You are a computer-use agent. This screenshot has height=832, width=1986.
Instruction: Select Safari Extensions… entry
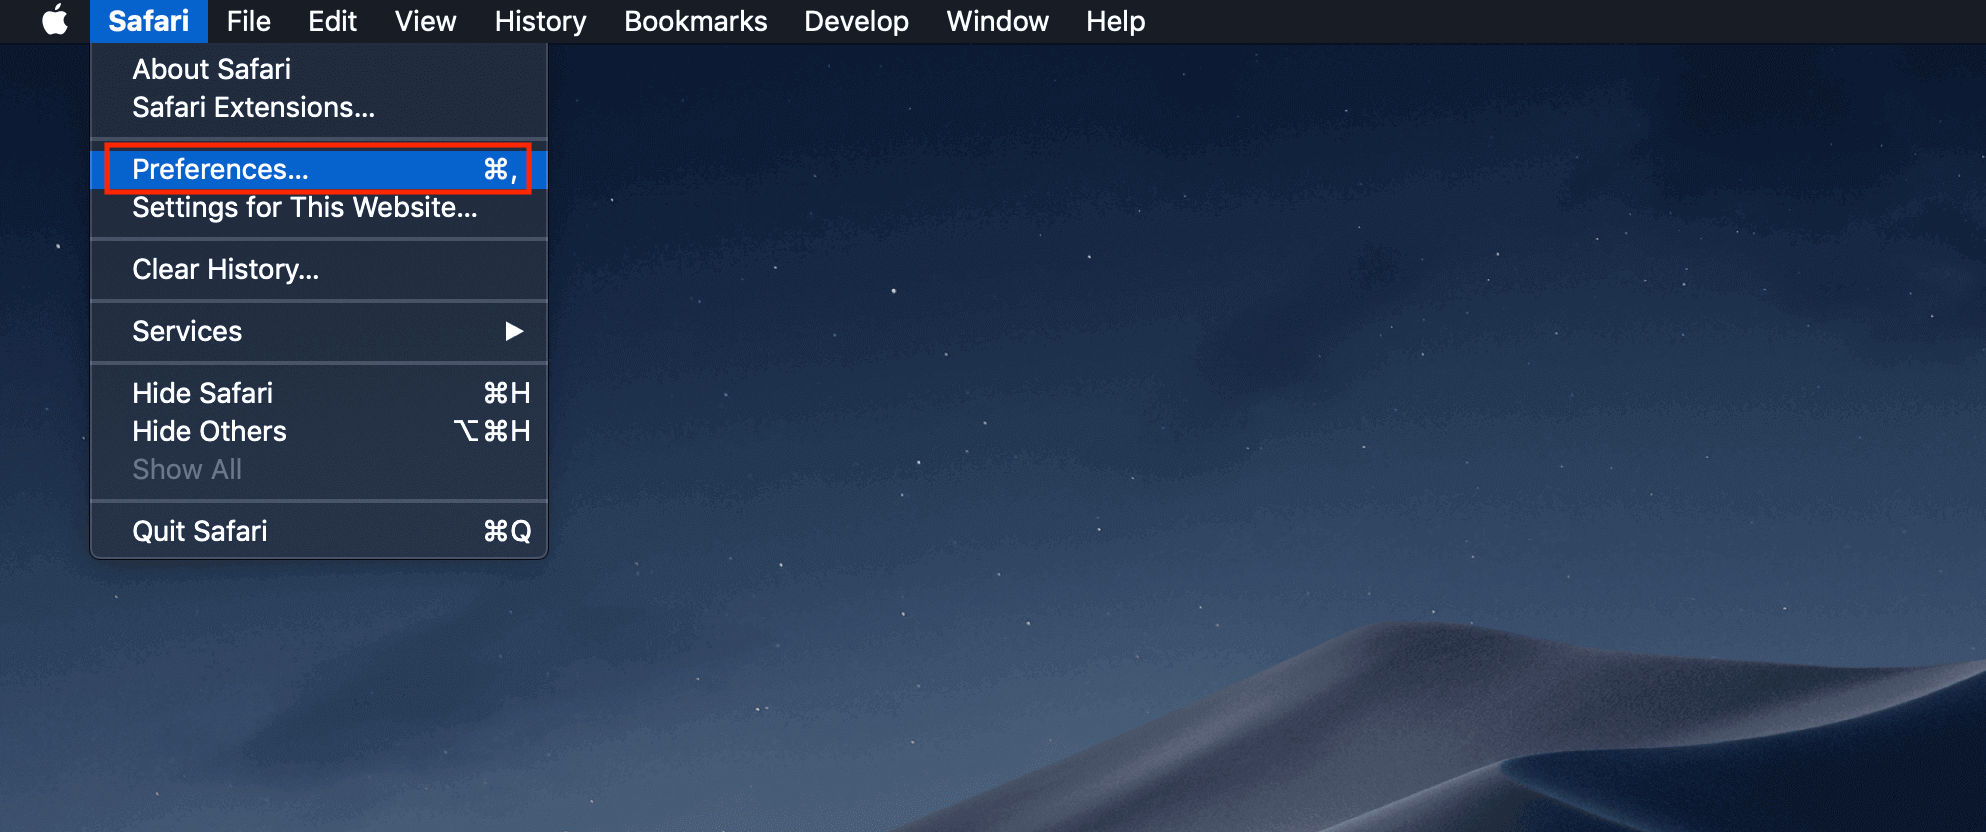tap(319, 107)
